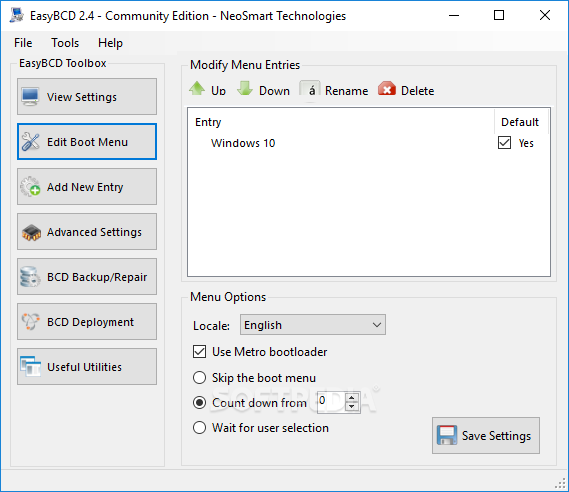Image resolution: width=569 pixels, height=492 pixels.
Task: Uncheck the Default checkbox for Windows 10
Action: pyautogui.click(x=504, y=143)
